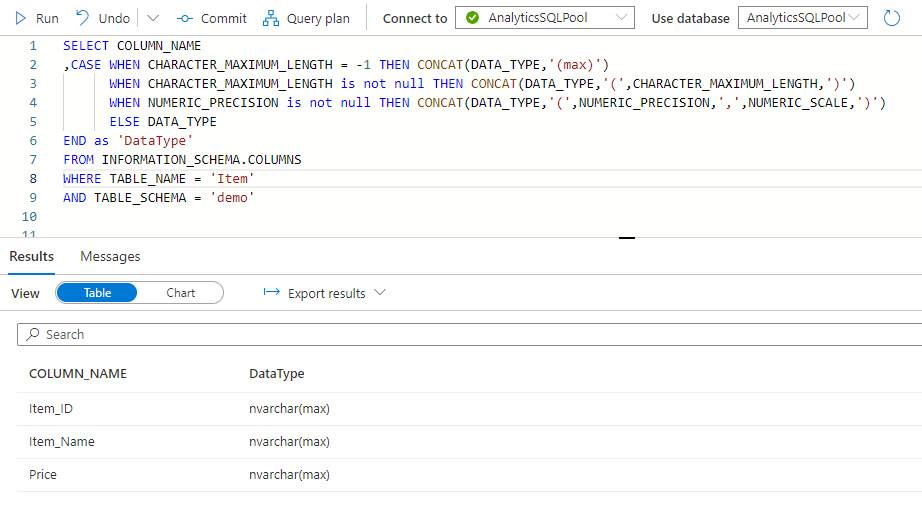
Task: Click the Commit icon
Action: pos(184,18)
